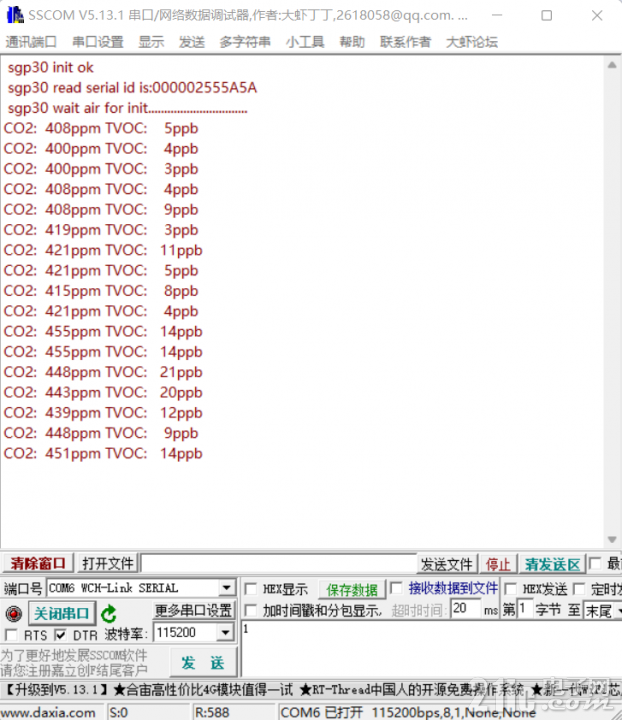Image resolution: width=622 pixels, height=720 pixels.
Task: Click the 第 1 字节 input field
Action: click(x=525, y=609)
